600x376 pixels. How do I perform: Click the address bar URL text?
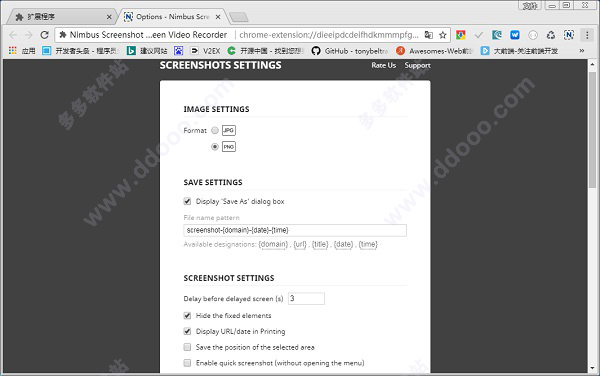(329, 35)
